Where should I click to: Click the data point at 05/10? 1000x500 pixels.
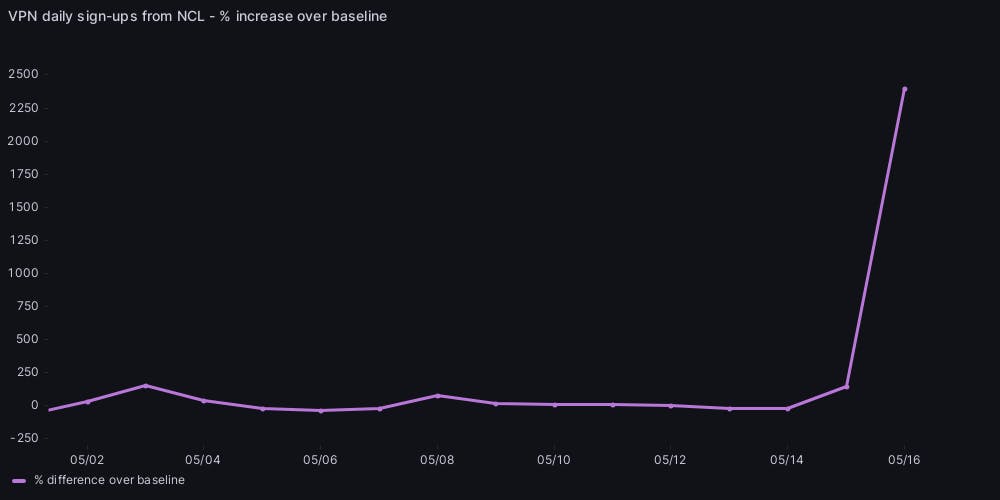pyautogui.click(x=554, y=405)
